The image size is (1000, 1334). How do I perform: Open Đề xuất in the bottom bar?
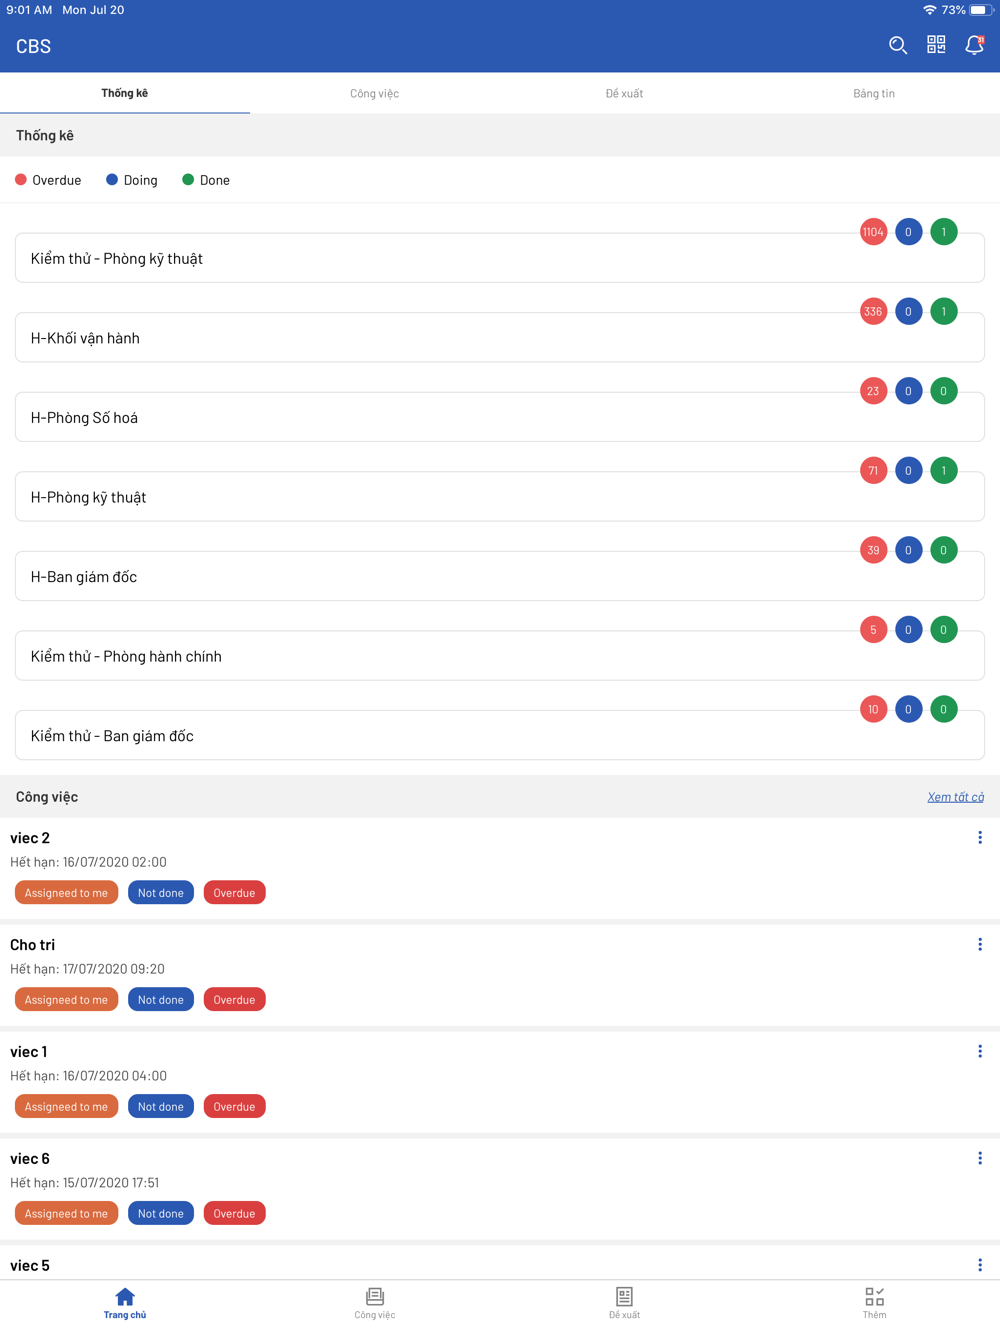(624, 1302)
